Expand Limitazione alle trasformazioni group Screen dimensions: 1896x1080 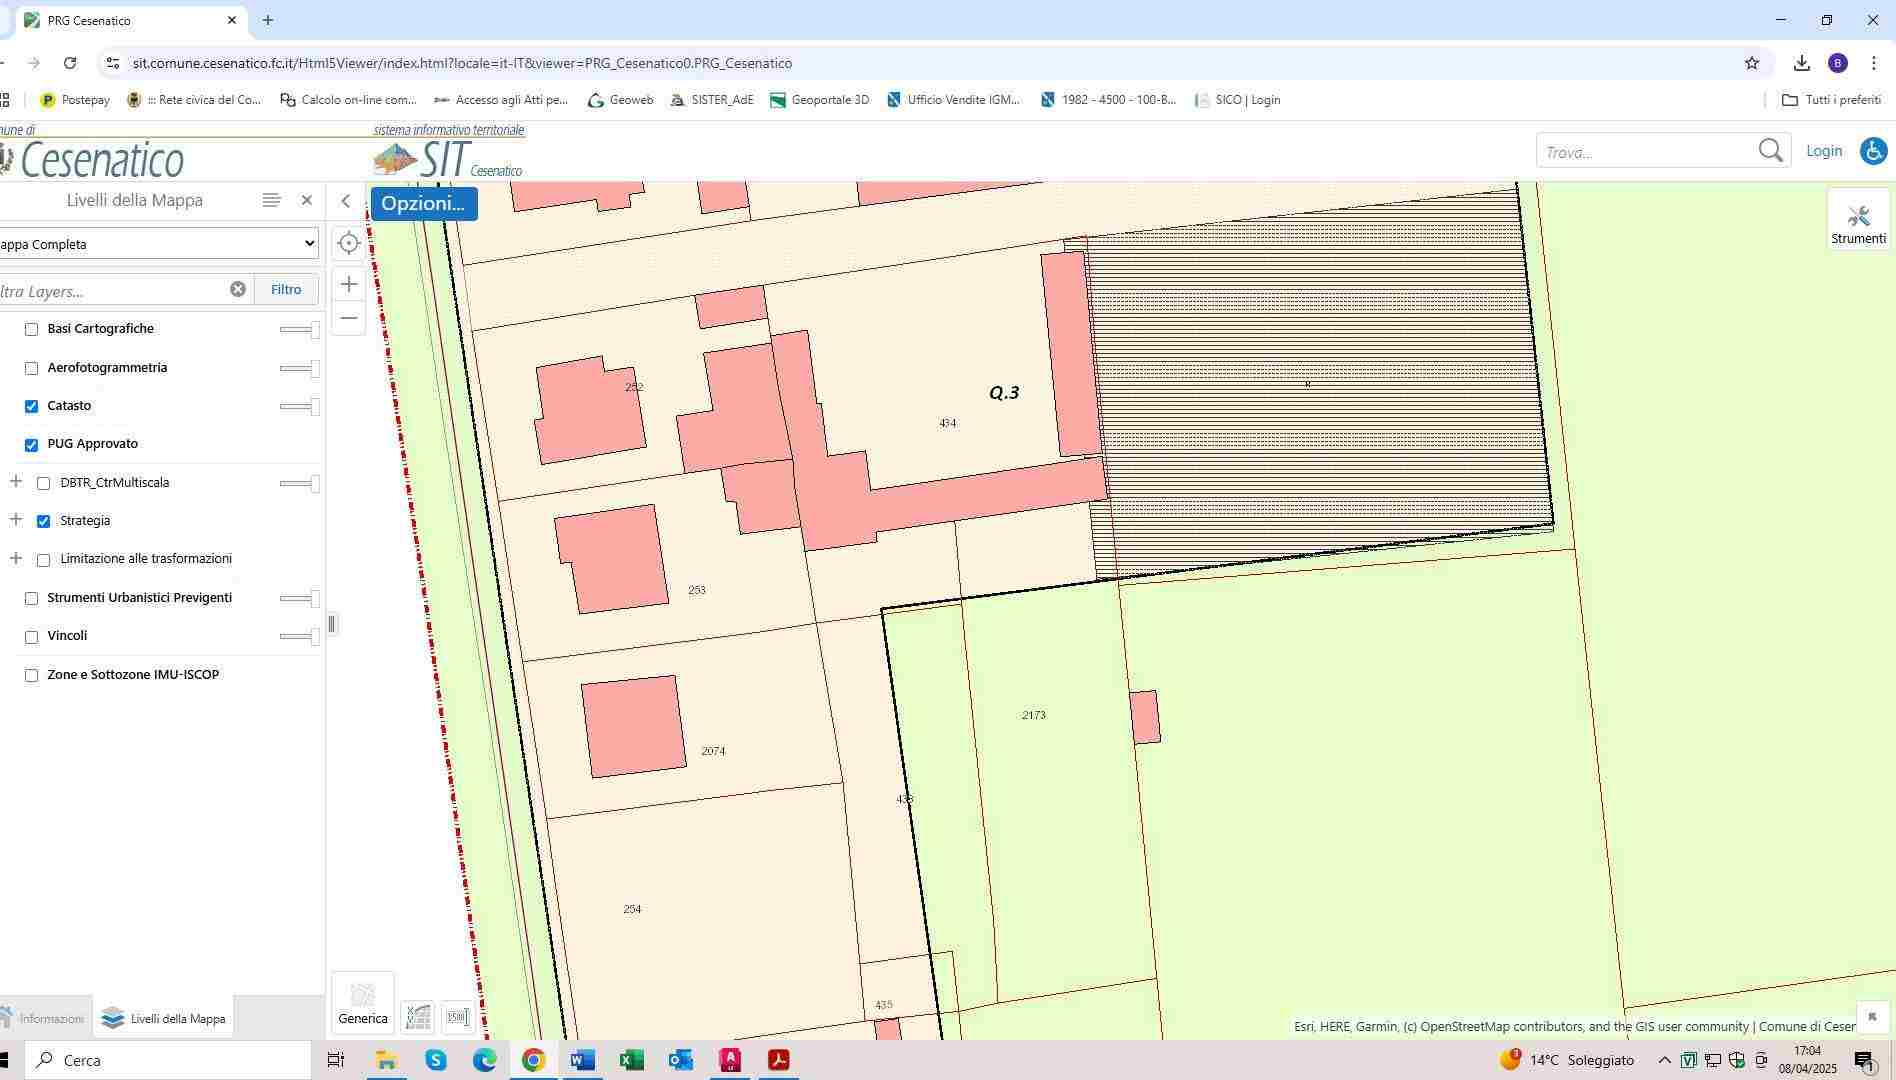click(x=16, y=558)
